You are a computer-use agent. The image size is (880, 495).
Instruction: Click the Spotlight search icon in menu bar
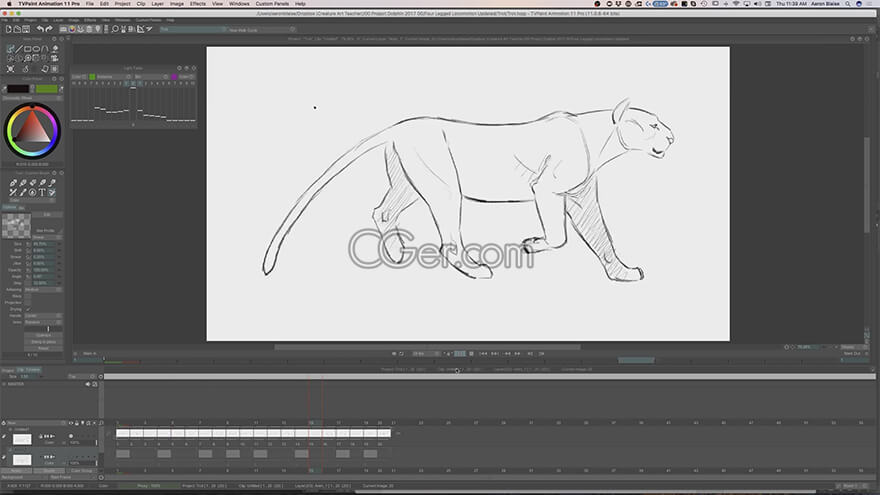tap(847, 4)
